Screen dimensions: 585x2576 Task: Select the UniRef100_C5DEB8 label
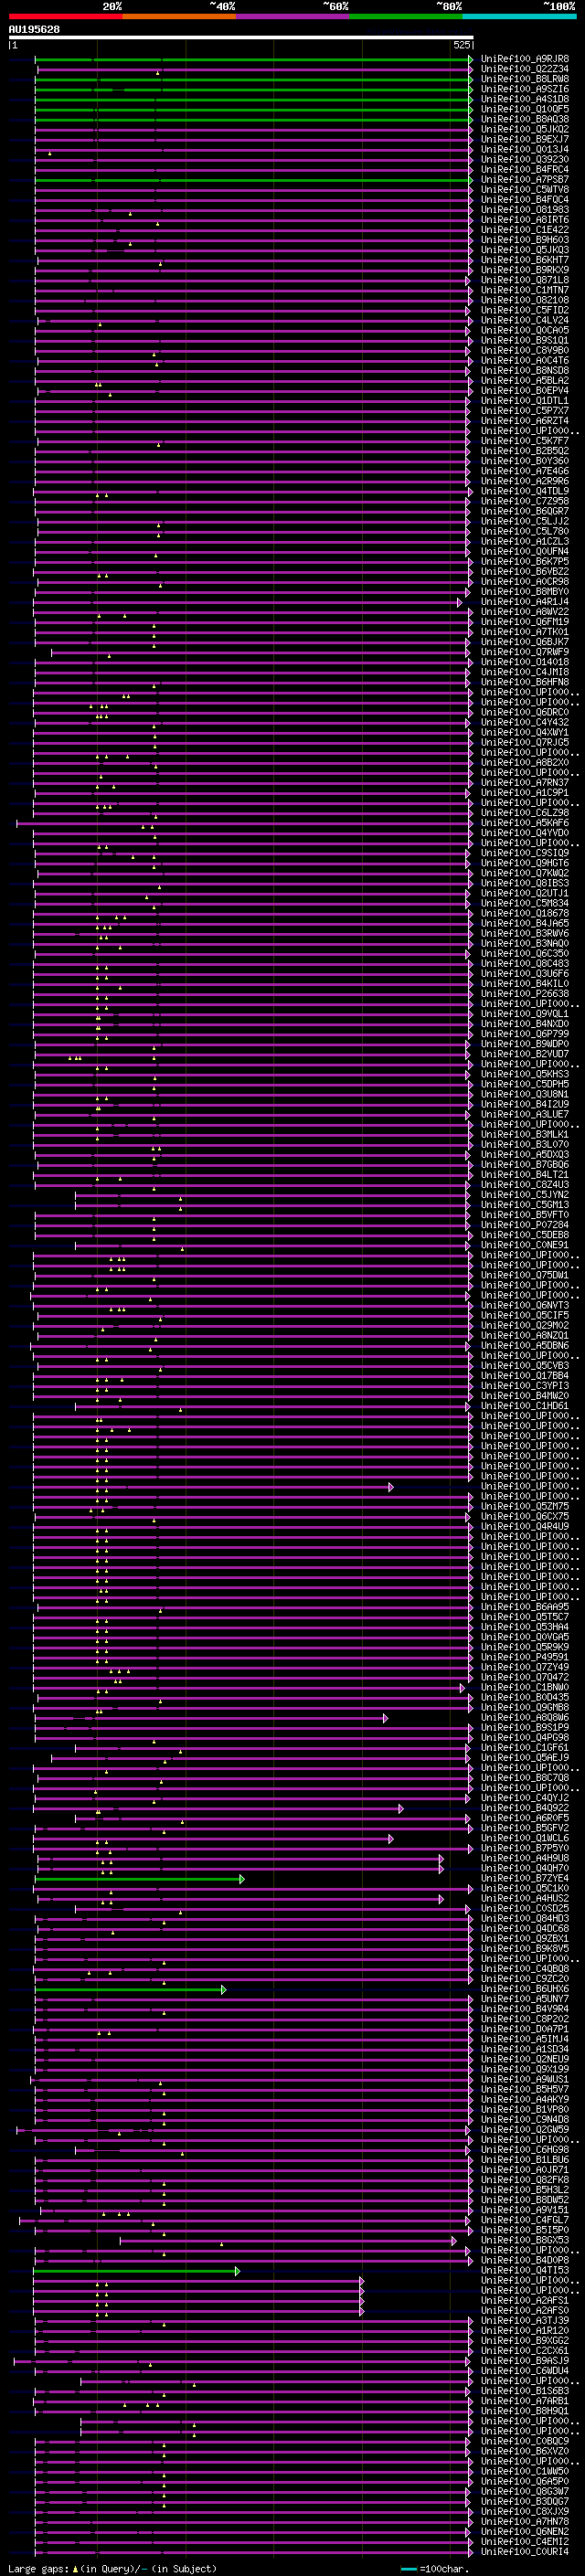(x=525, y=1235)
